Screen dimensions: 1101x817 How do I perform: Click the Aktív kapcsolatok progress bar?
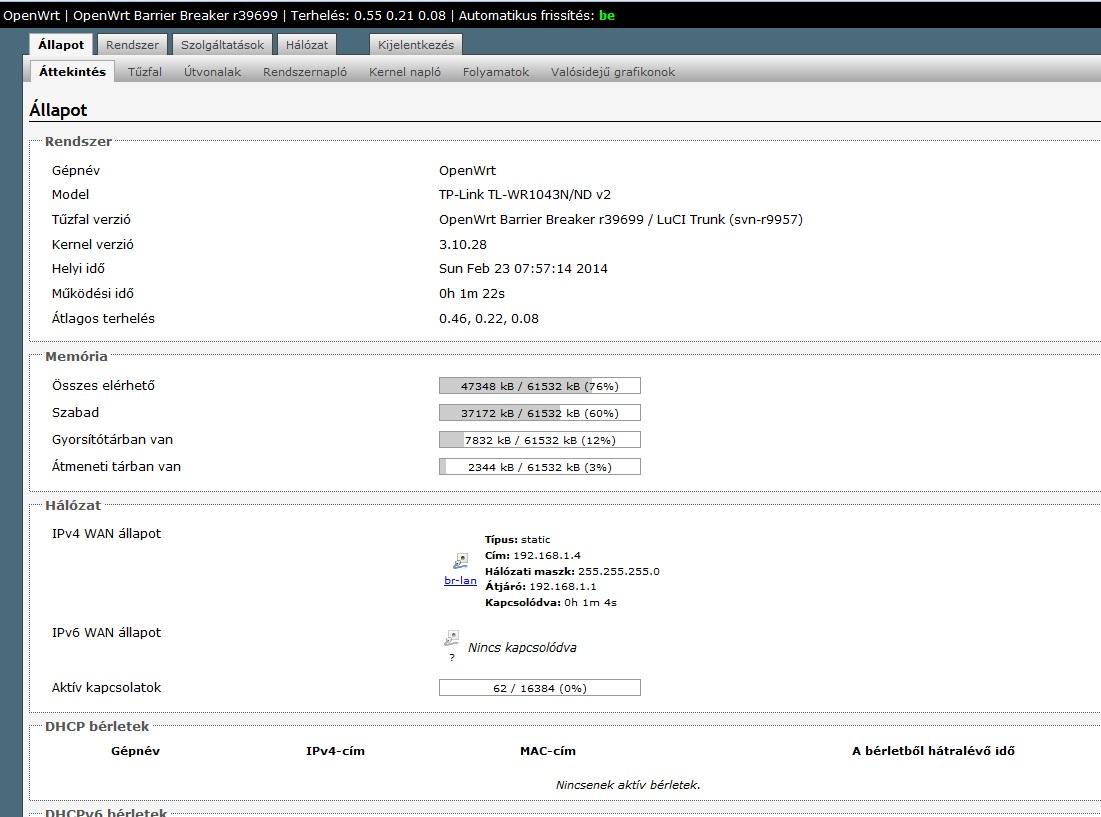[x=539, y=688]
